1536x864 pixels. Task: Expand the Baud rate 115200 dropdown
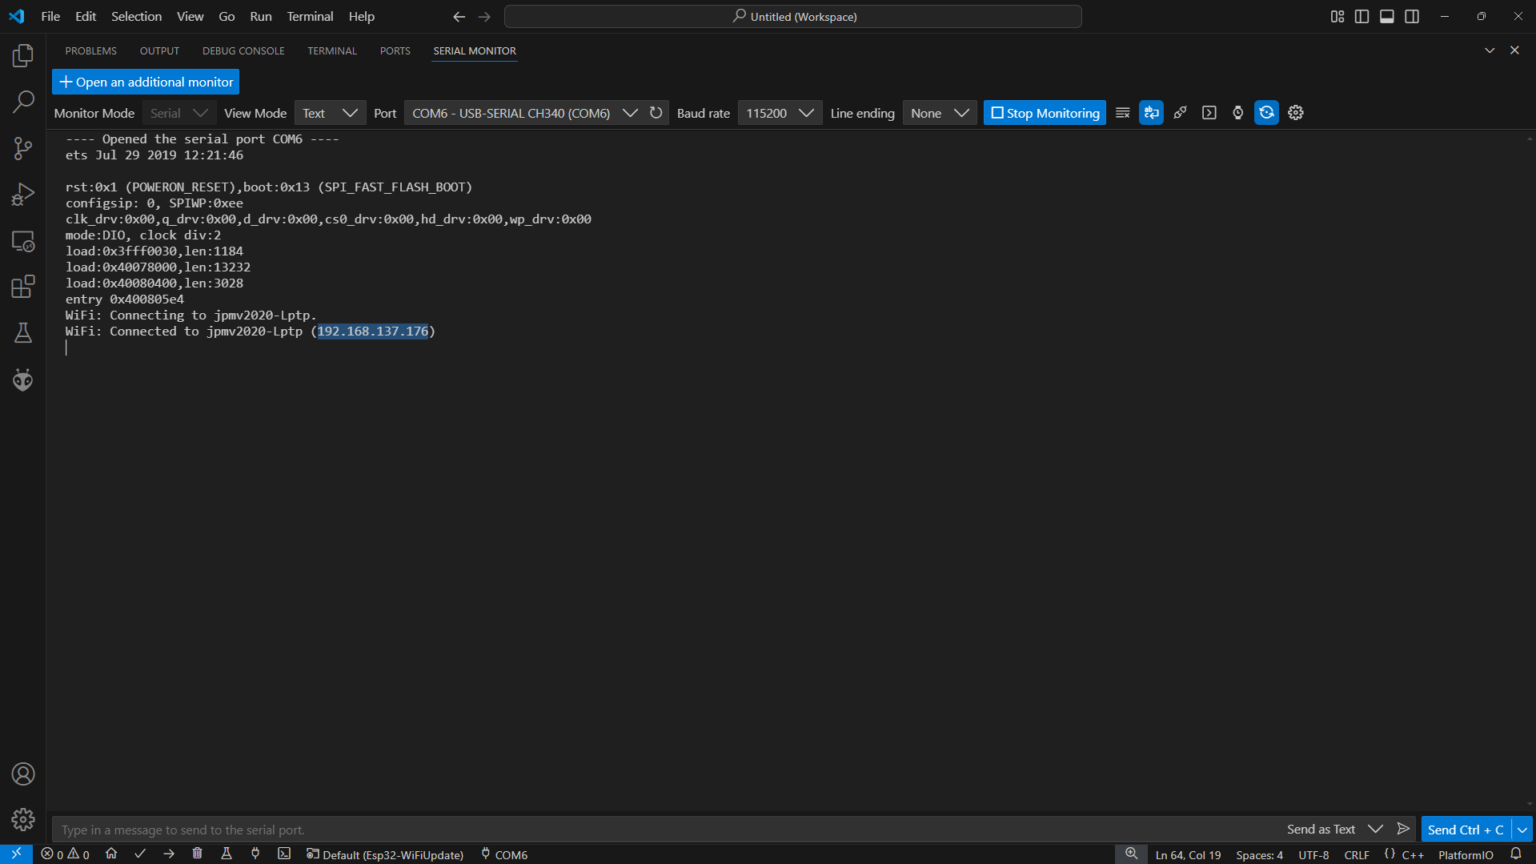coord(779,113)
